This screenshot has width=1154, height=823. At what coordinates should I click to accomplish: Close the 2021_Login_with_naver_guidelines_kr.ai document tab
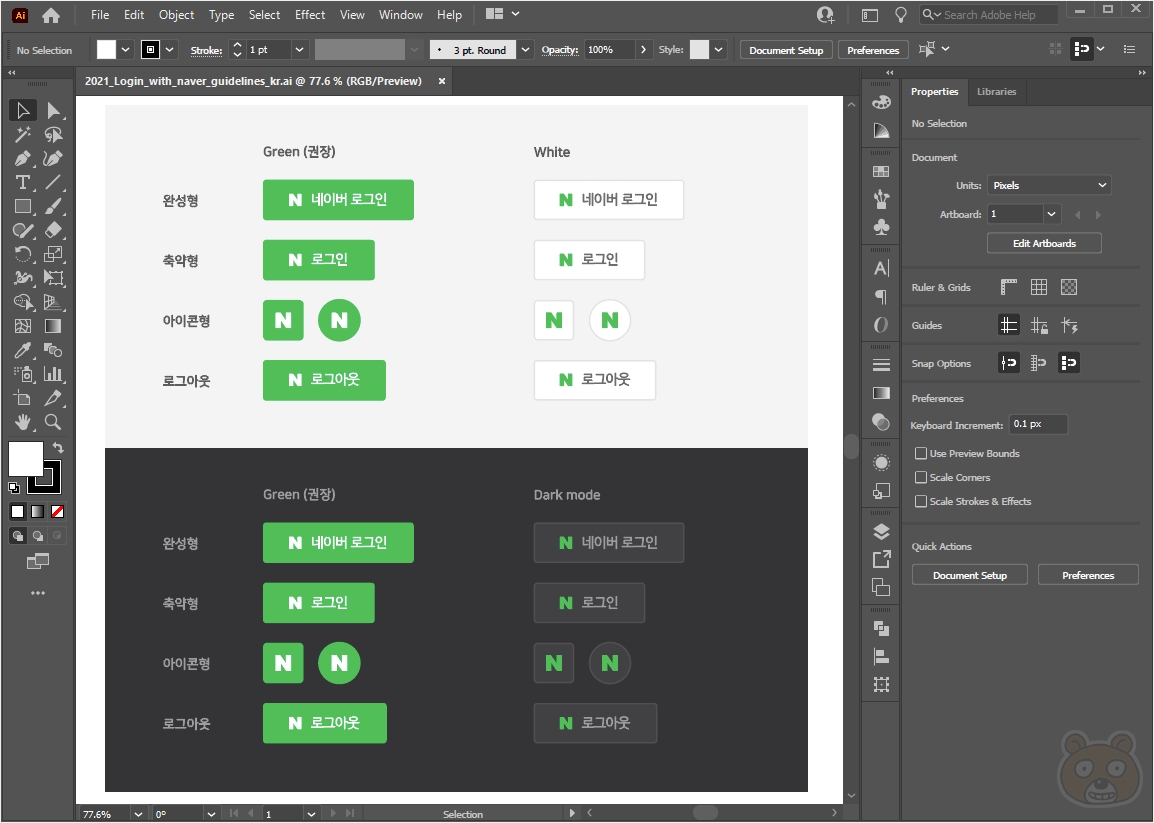[x=442, y=81]
